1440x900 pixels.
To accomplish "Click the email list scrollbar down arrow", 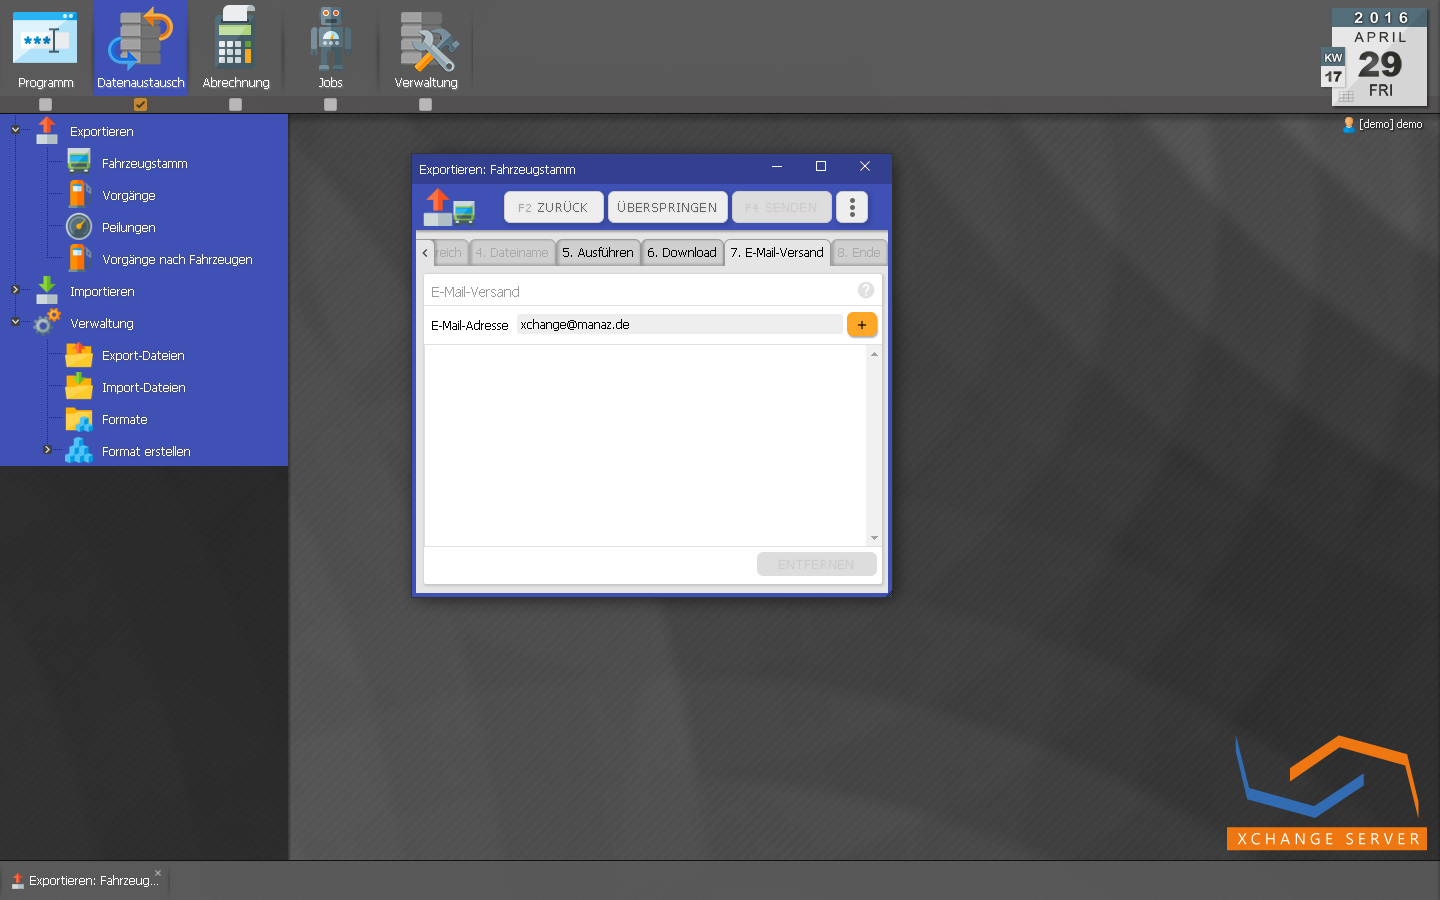I will 874,538.
